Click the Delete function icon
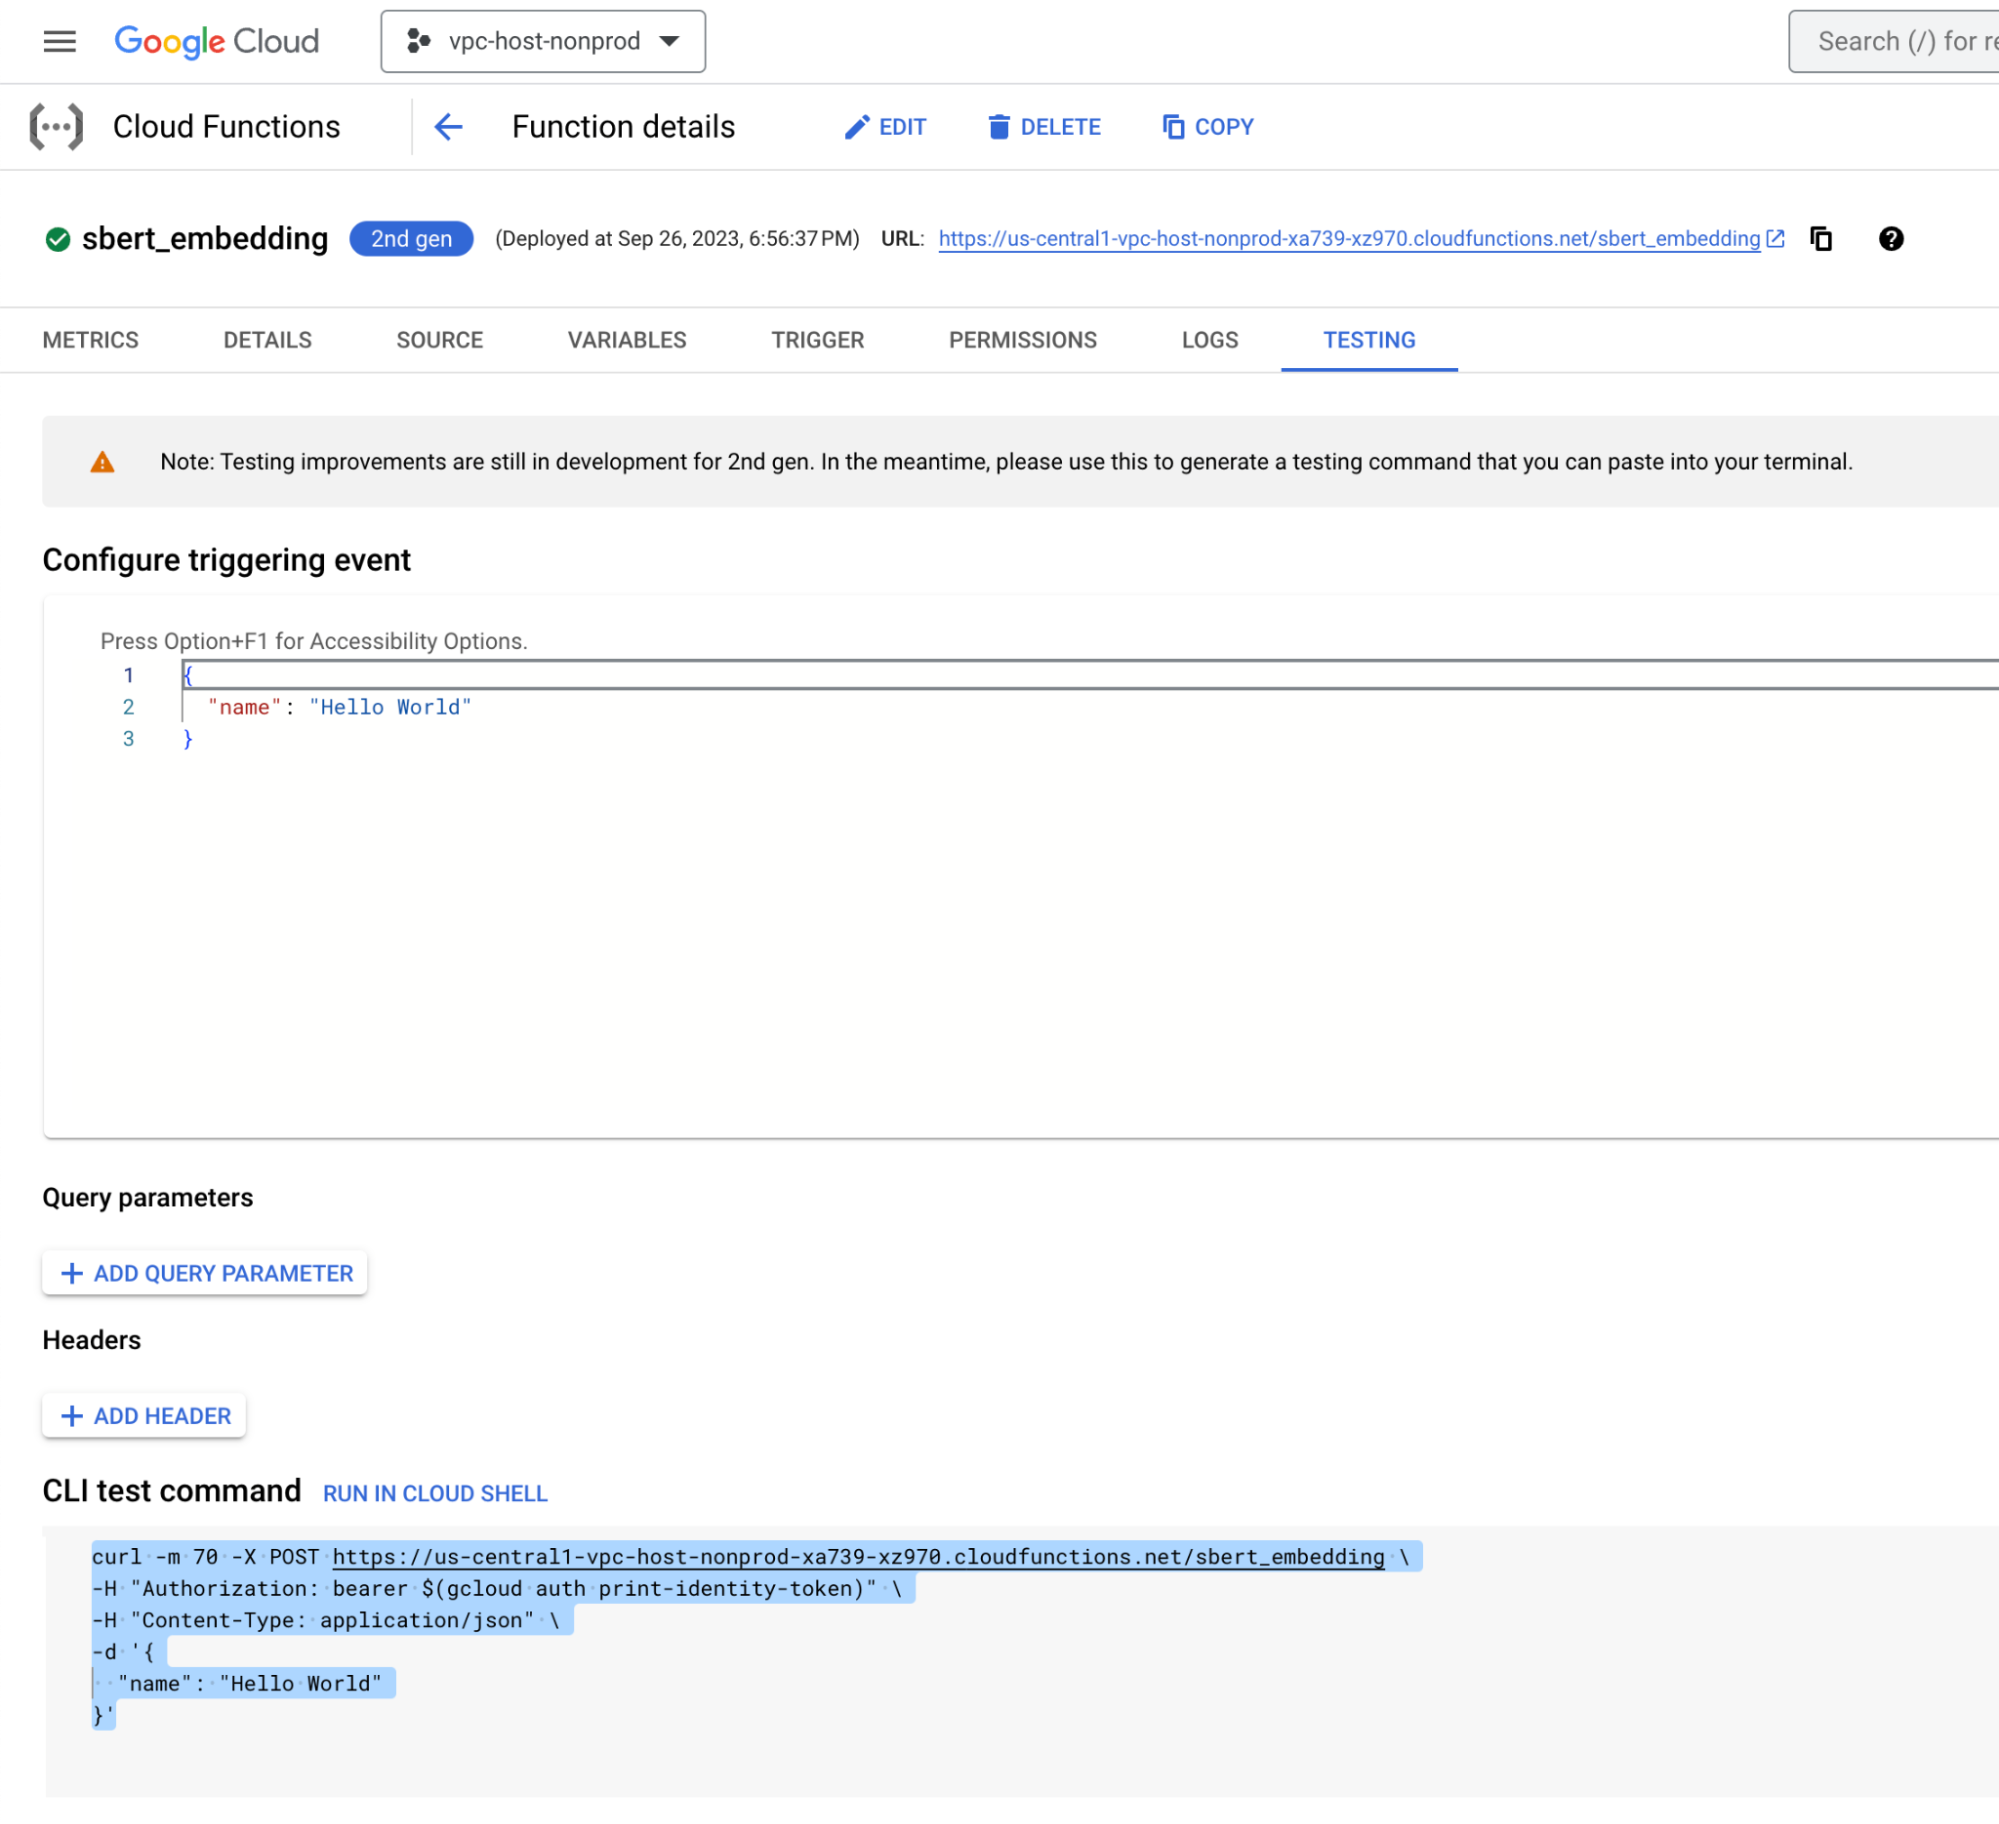The width and height of the screenshot is (1999, 1824). [998, 125]
